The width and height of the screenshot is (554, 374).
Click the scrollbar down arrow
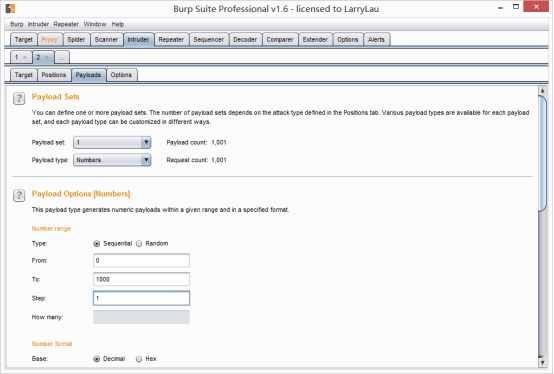(x=542, y=362)
